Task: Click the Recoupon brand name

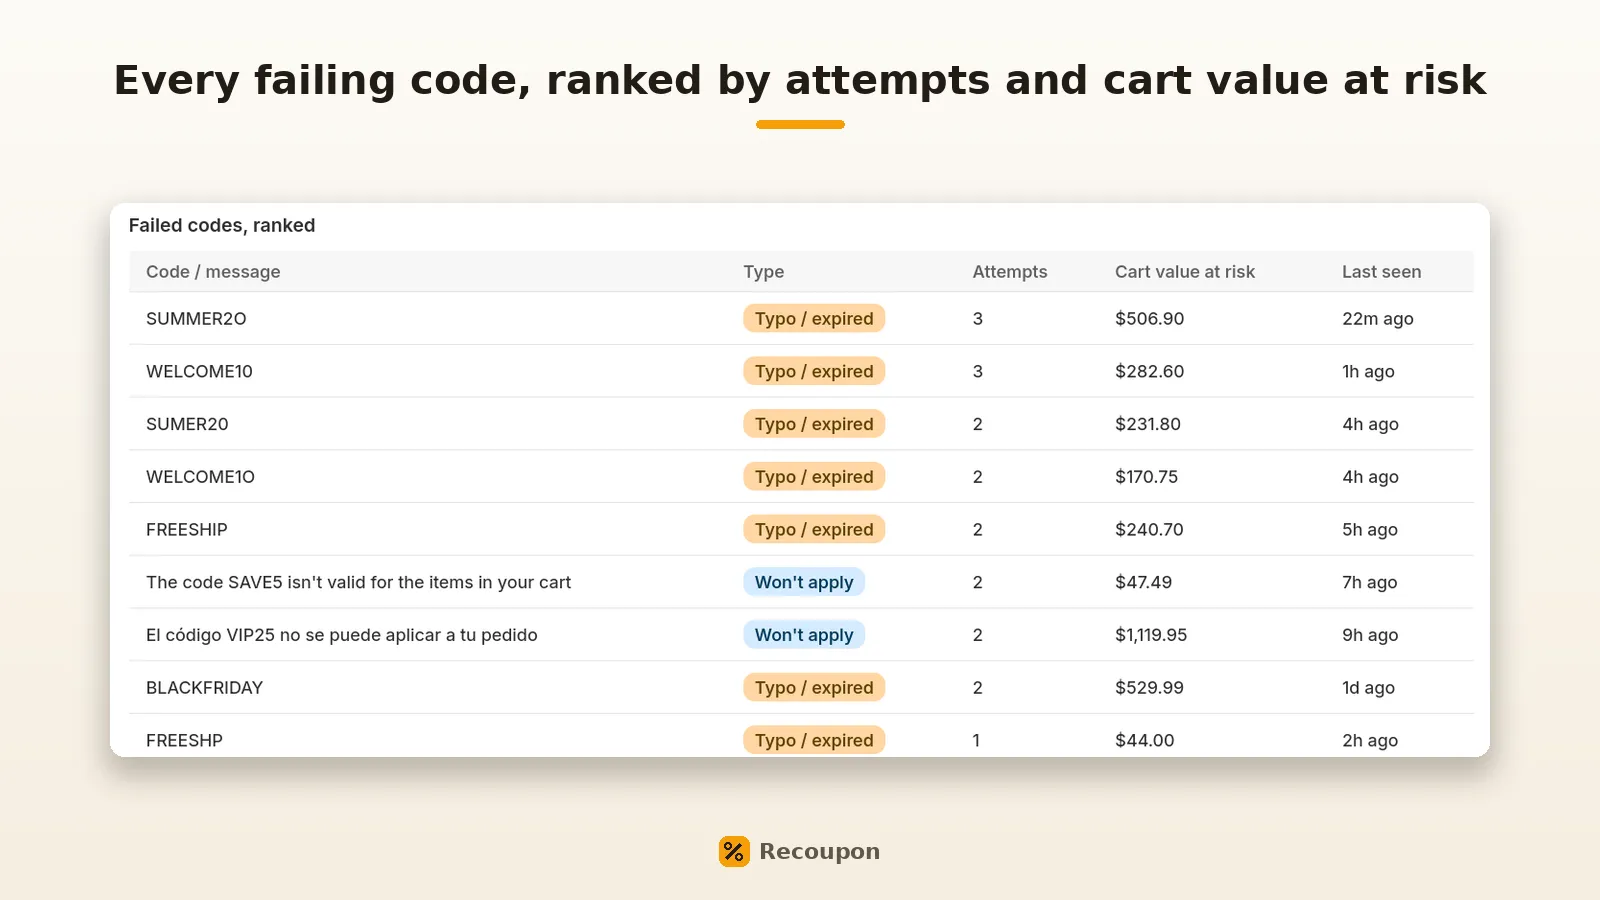Action: click(x=819, y=851)
